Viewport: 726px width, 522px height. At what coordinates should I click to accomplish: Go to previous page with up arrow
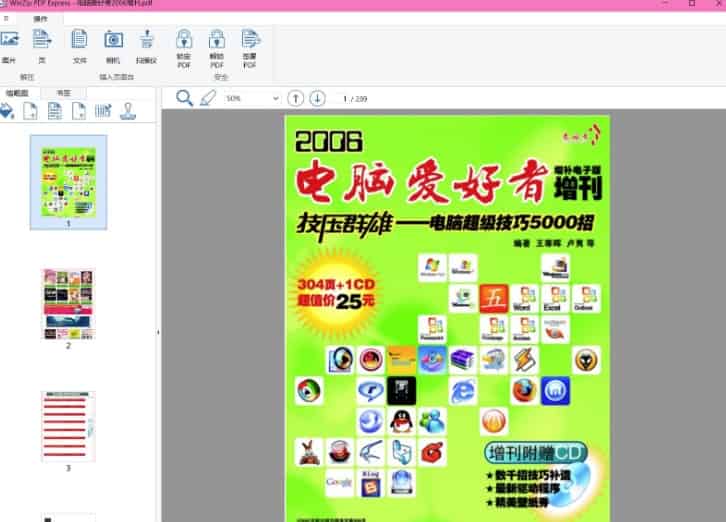pyautogui.click(x=295, y=98)
